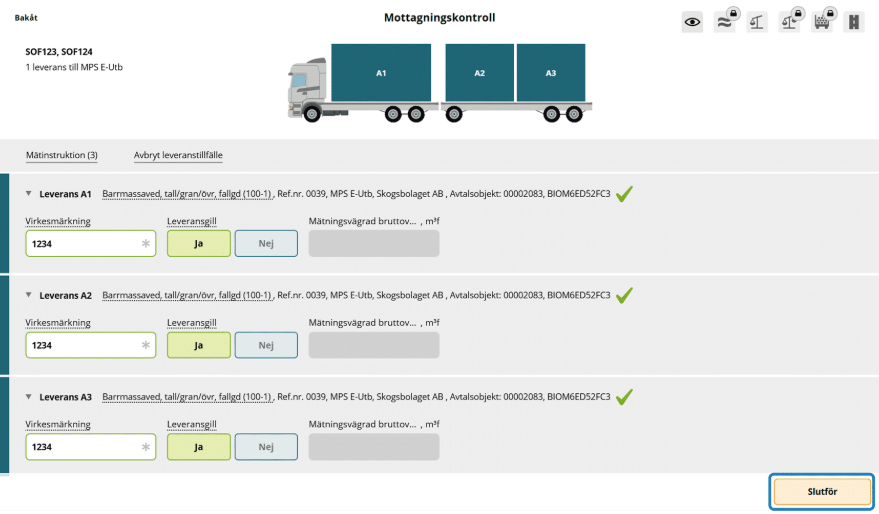
Task: Select load block A2 on the truck
Action: point(479,73)
